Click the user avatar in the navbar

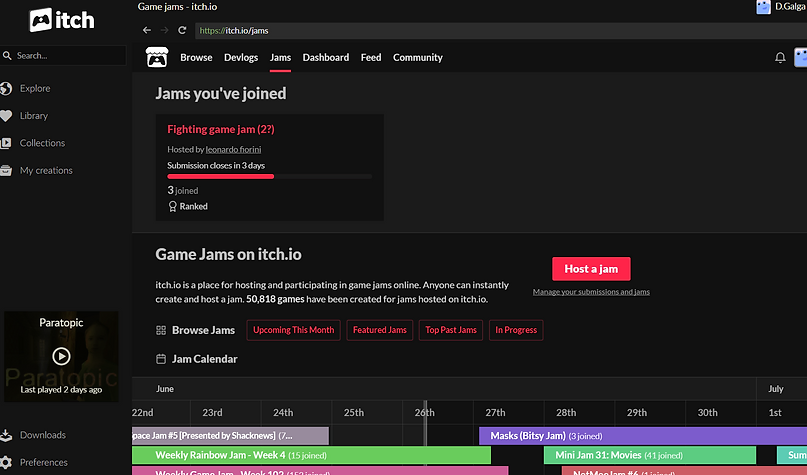tap(800, 57)
